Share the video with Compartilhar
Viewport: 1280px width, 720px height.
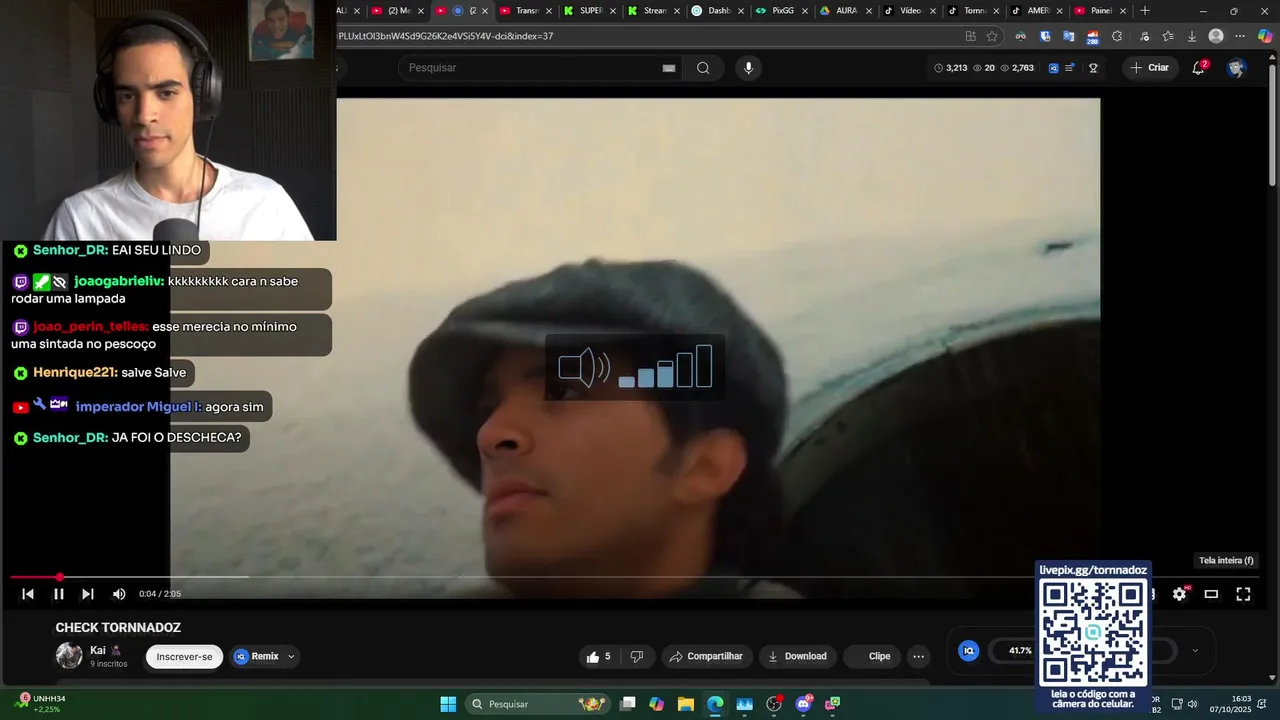click(706, 656)
